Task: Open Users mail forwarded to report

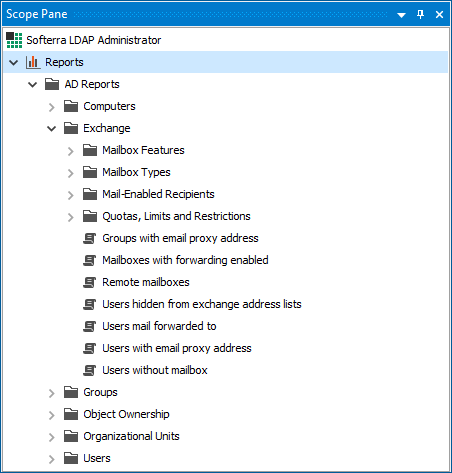Action: [x=159, y=326]
